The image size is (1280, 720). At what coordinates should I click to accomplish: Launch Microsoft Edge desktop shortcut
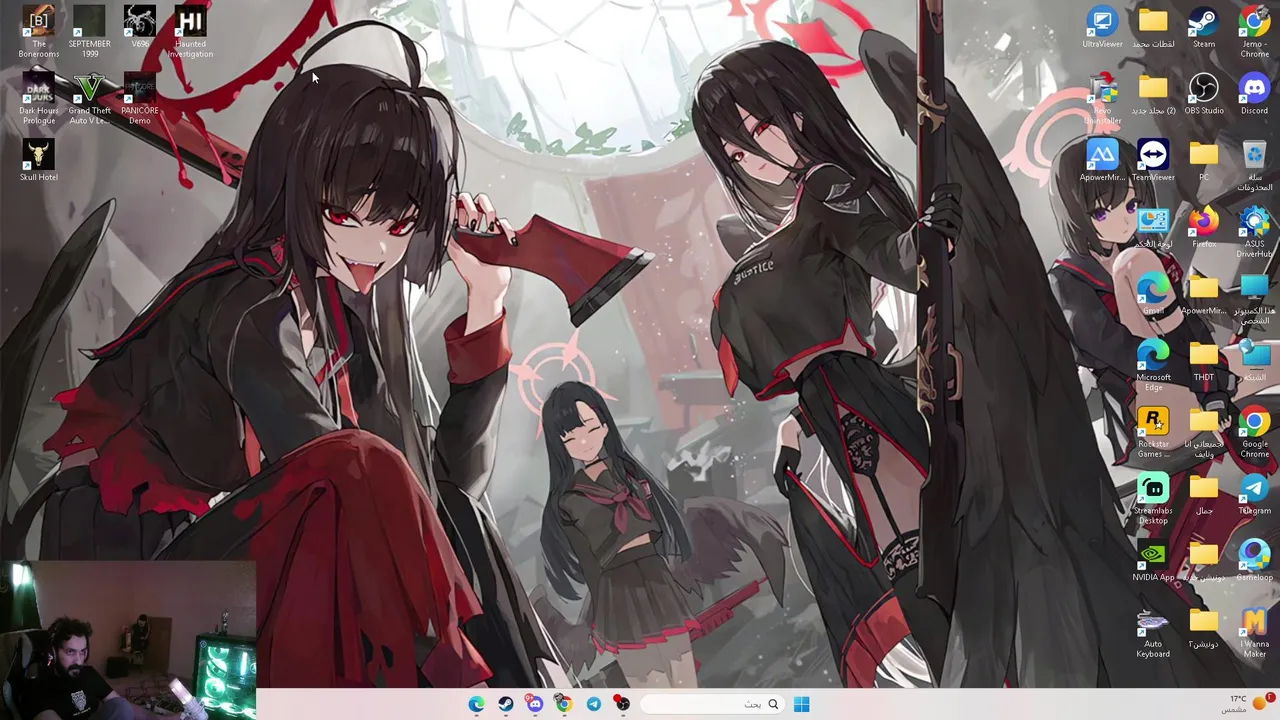[x=1153, y=366]
